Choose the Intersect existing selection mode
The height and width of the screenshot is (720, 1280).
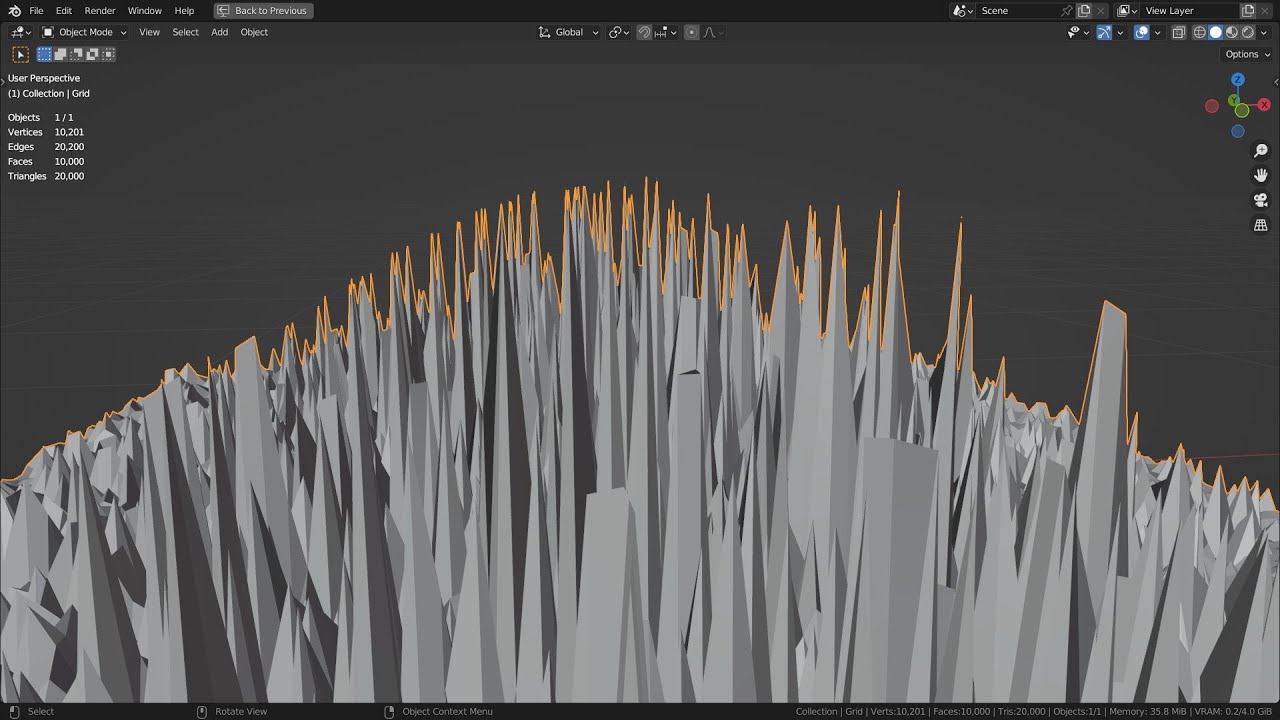108,54
